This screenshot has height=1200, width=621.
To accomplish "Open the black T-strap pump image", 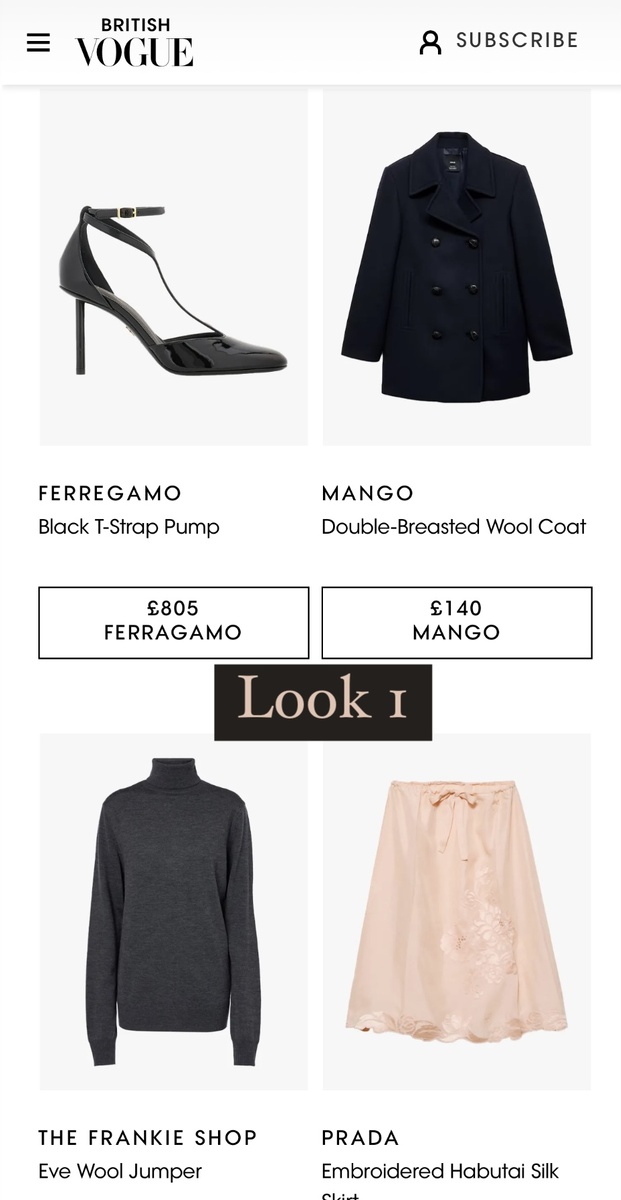I will tap(174, 267).
